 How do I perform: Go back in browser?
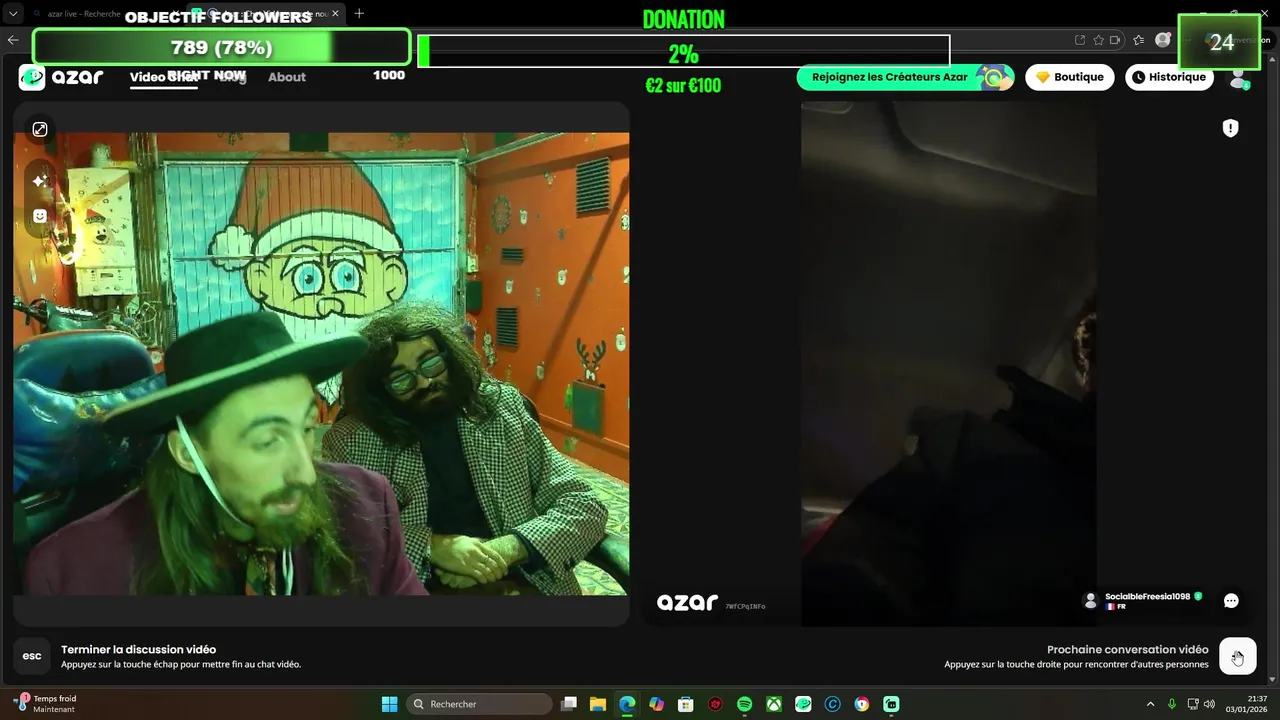pyautogui.click(x=13, y=40)
